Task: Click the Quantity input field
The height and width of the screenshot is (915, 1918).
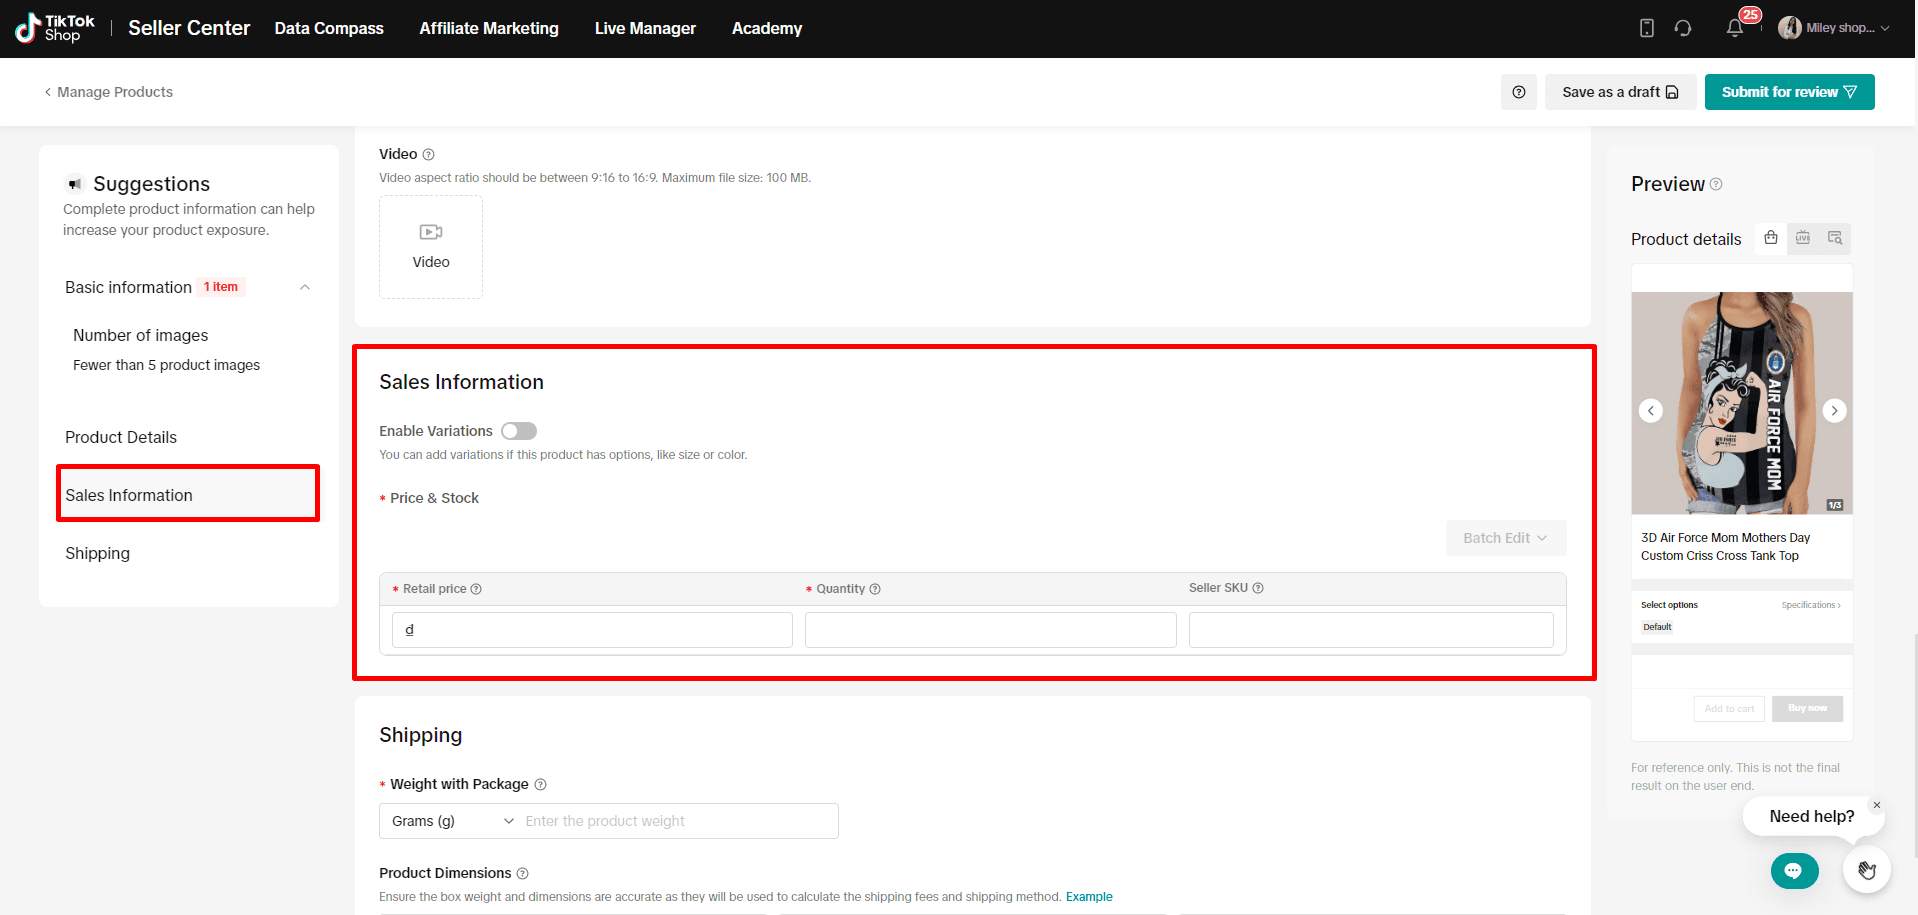Action: [x=990, y=630]
